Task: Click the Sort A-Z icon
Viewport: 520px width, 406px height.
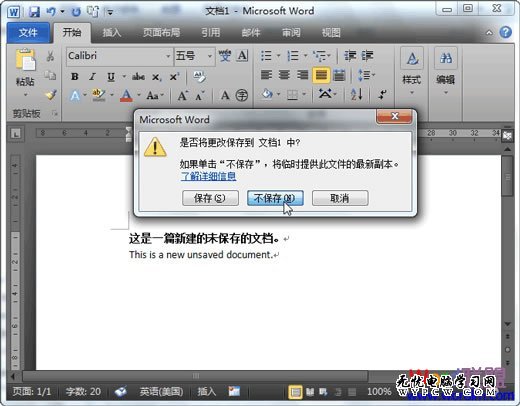Action: (356, 95)
